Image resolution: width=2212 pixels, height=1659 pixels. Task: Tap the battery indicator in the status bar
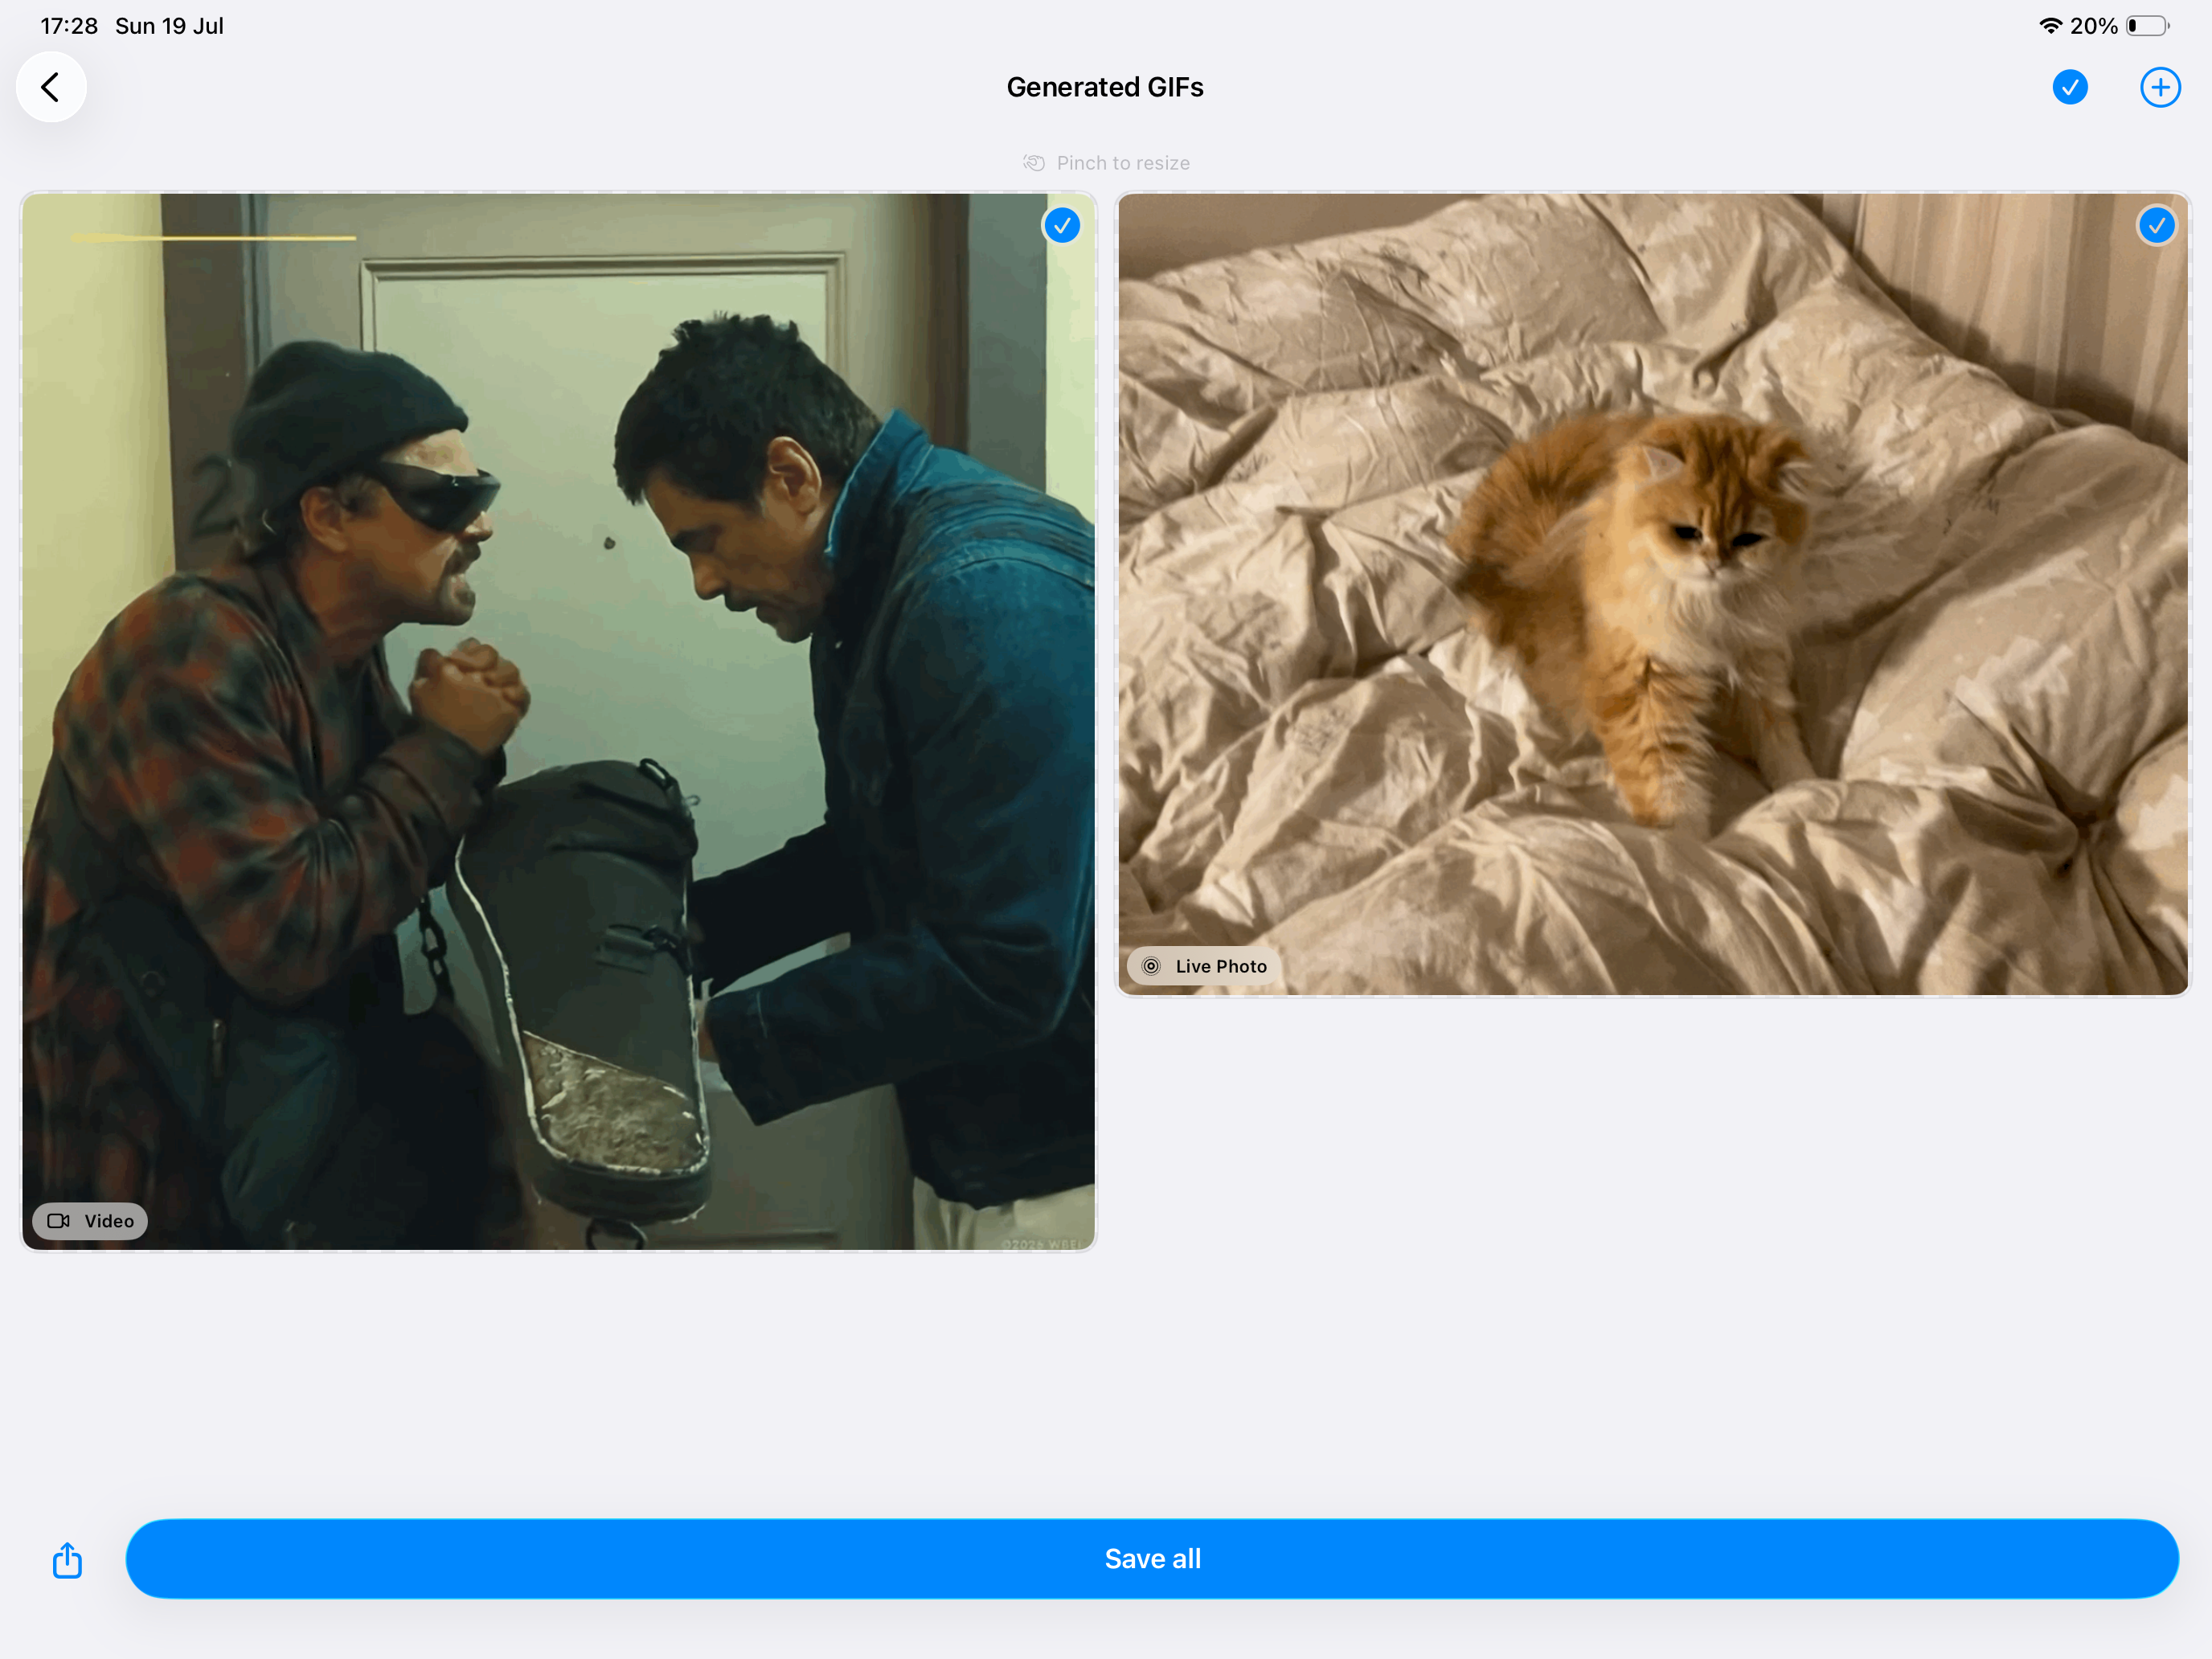[x=2148, y=26]
